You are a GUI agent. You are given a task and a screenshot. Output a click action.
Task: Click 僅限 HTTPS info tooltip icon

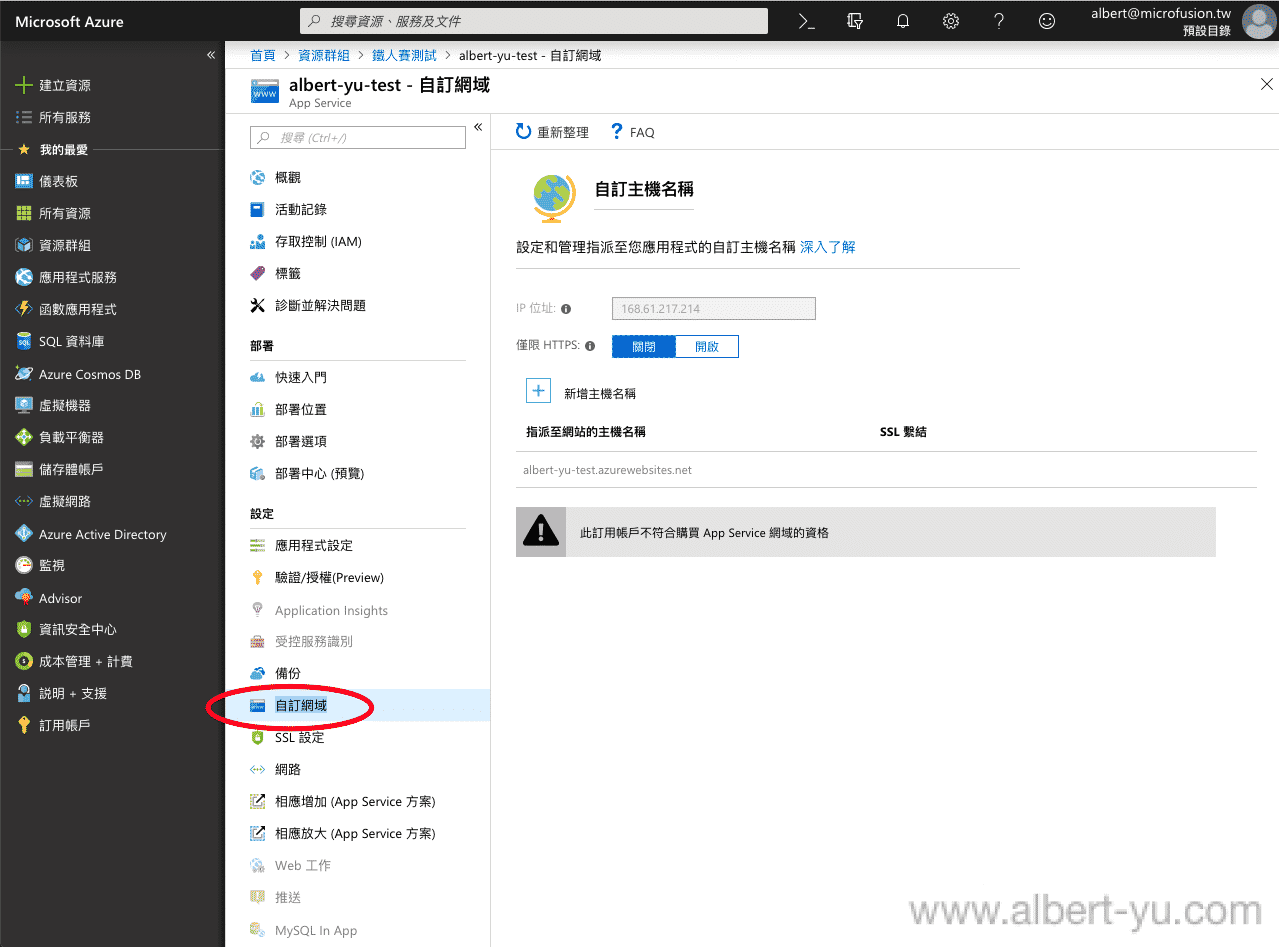pos(590,346)
